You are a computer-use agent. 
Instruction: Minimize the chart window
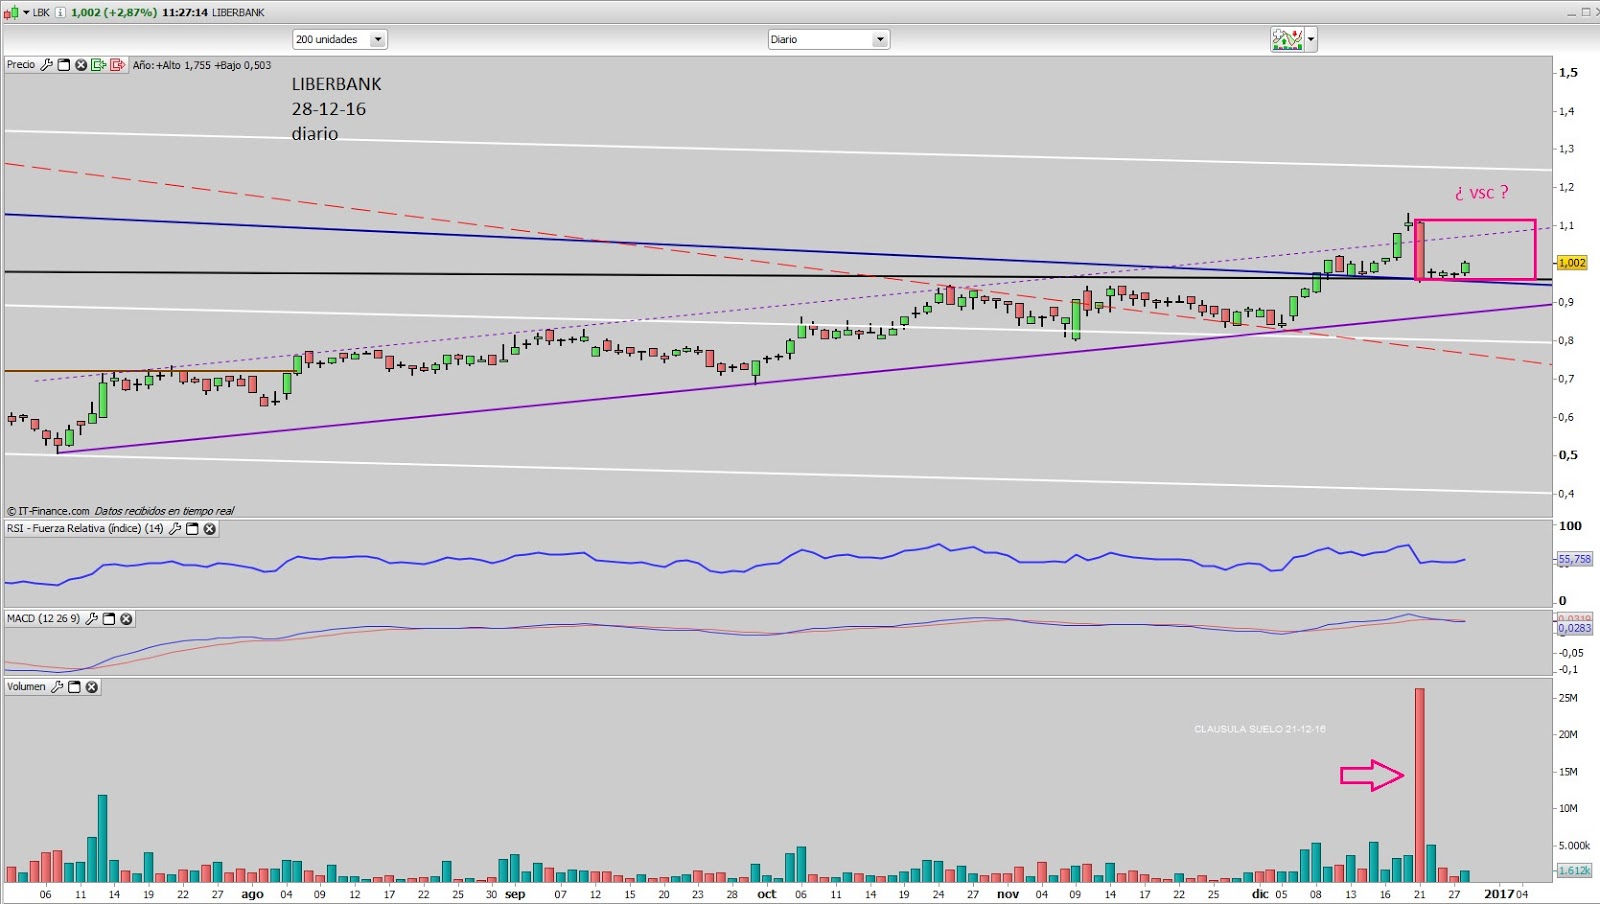pos(1570,13)
